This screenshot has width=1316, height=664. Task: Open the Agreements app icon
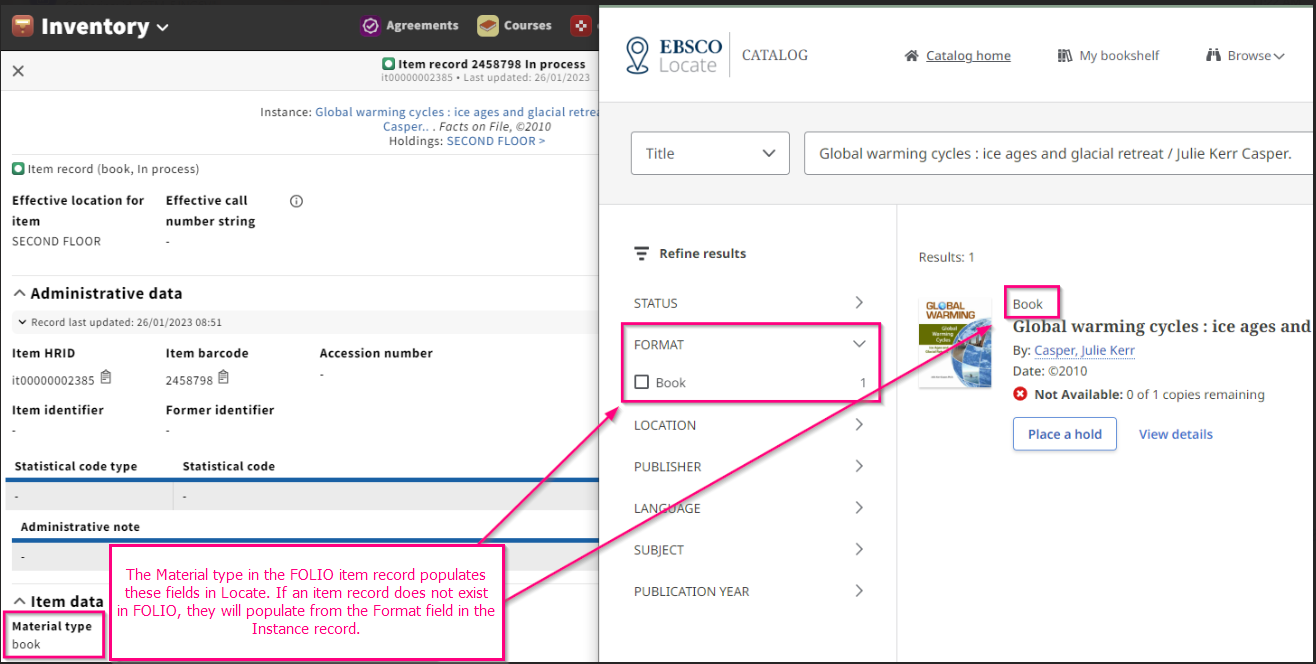coord(371,26)
